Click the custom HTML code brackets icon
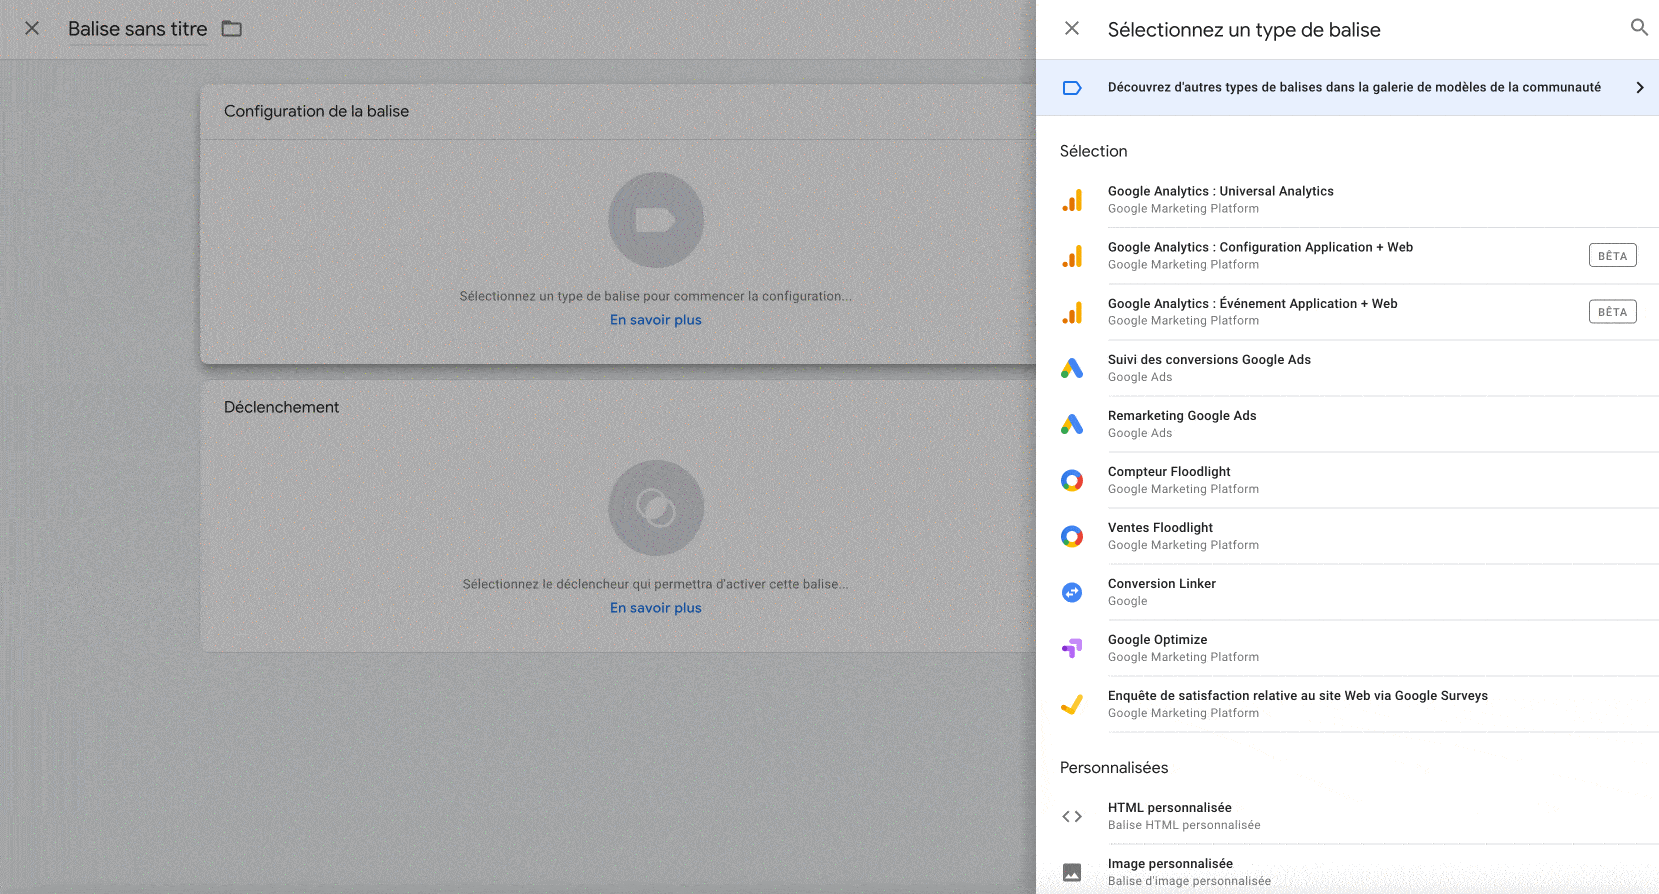Viewport: 1659px width, 894px height. point(1072,816)
